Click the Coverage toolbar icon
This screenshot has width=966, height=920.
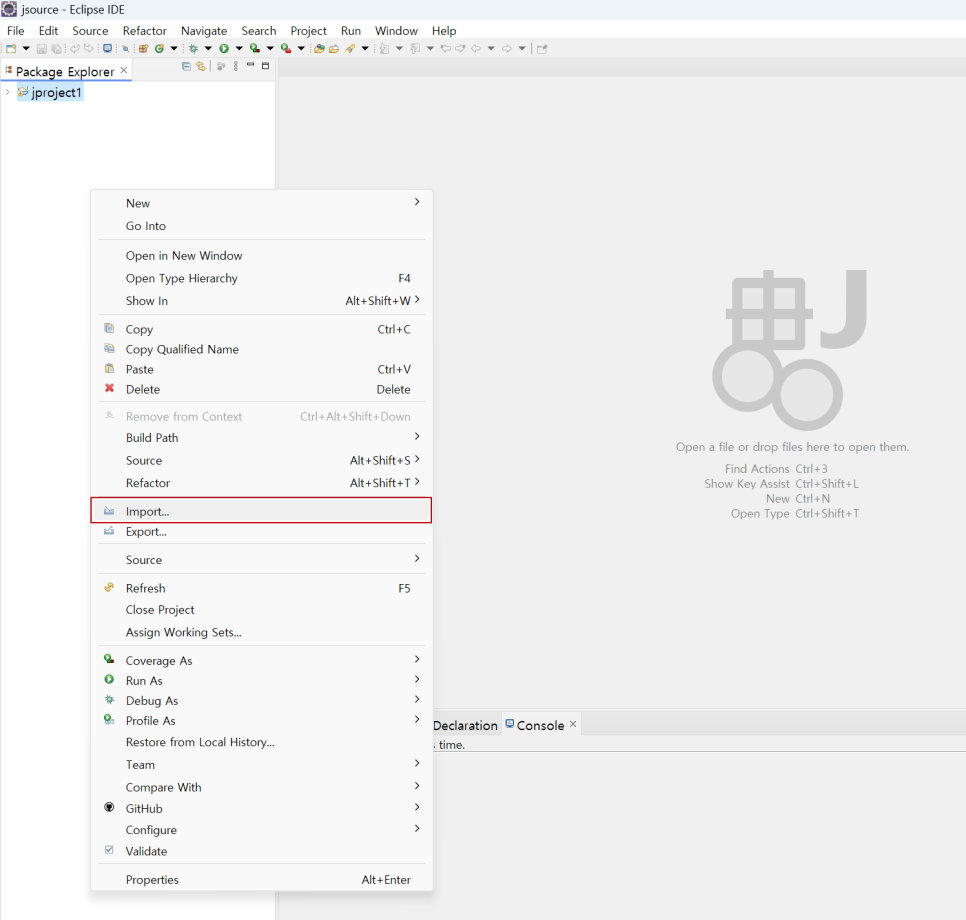tap(254, 49)
